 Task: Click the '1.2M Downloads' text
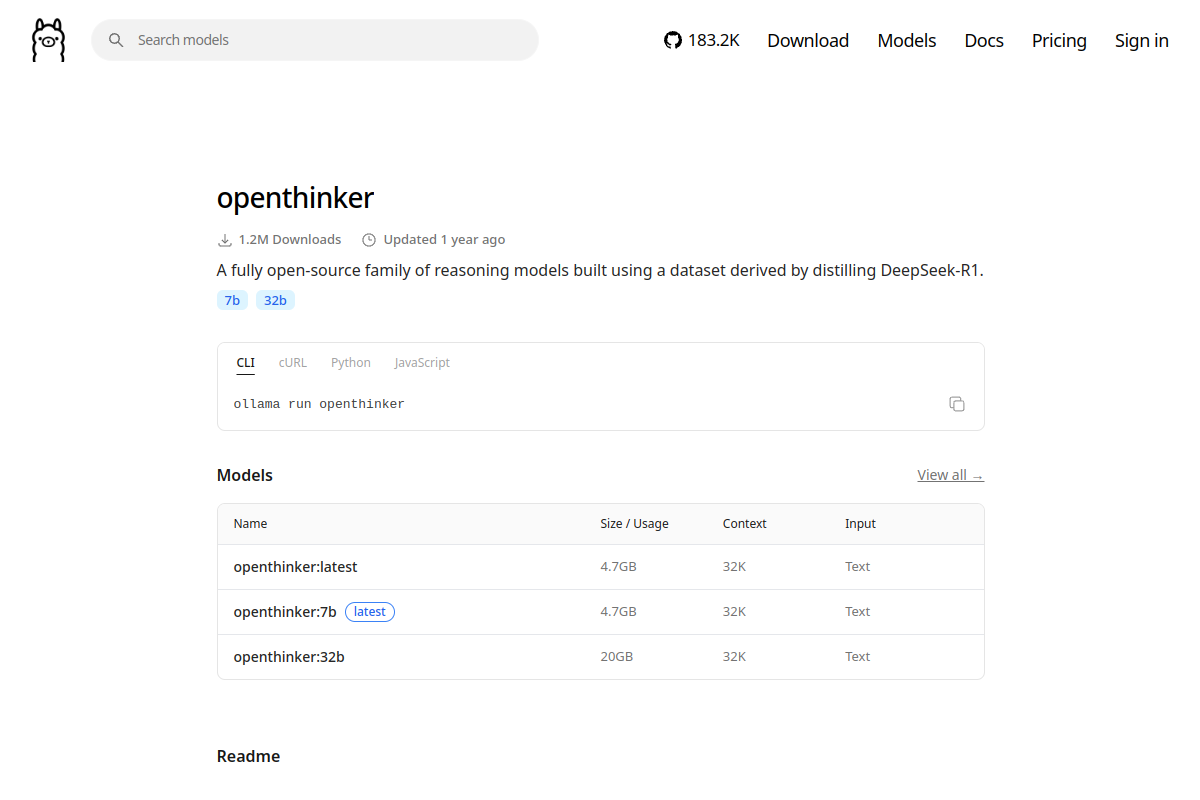pyautogui.click(x=290, y=240)
